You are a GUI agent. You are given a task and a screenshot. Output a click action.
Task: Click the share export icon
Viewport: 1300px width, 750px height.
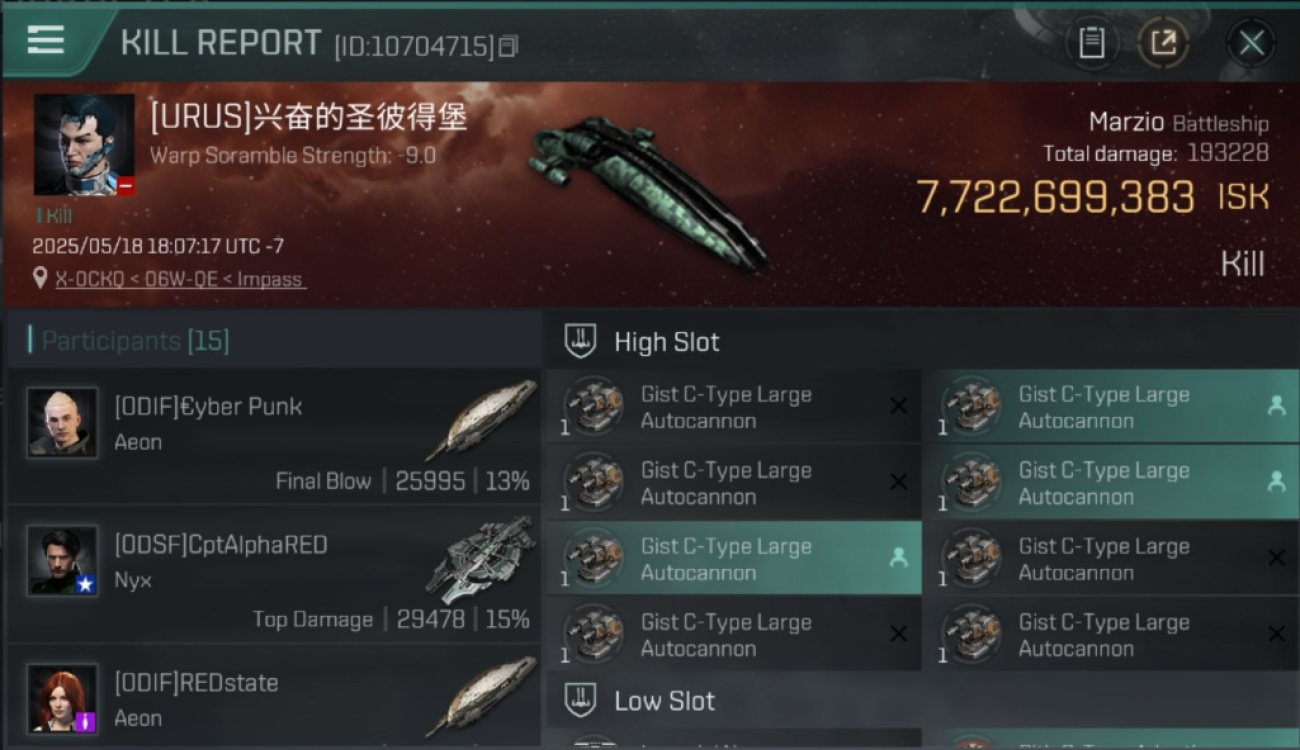(x=1163, y=43)
